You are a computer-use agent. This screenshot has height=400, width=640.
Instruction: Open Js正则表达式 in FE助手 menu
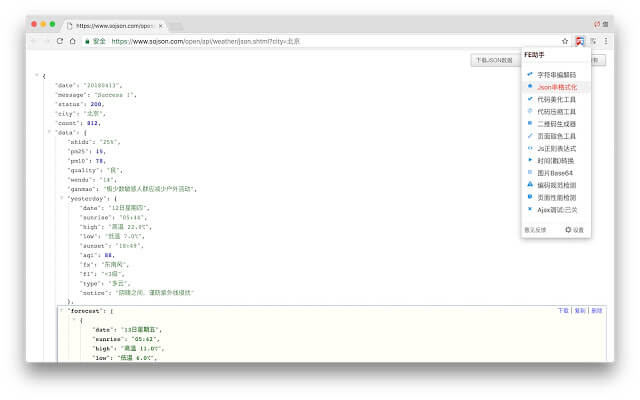click(556, 148)
